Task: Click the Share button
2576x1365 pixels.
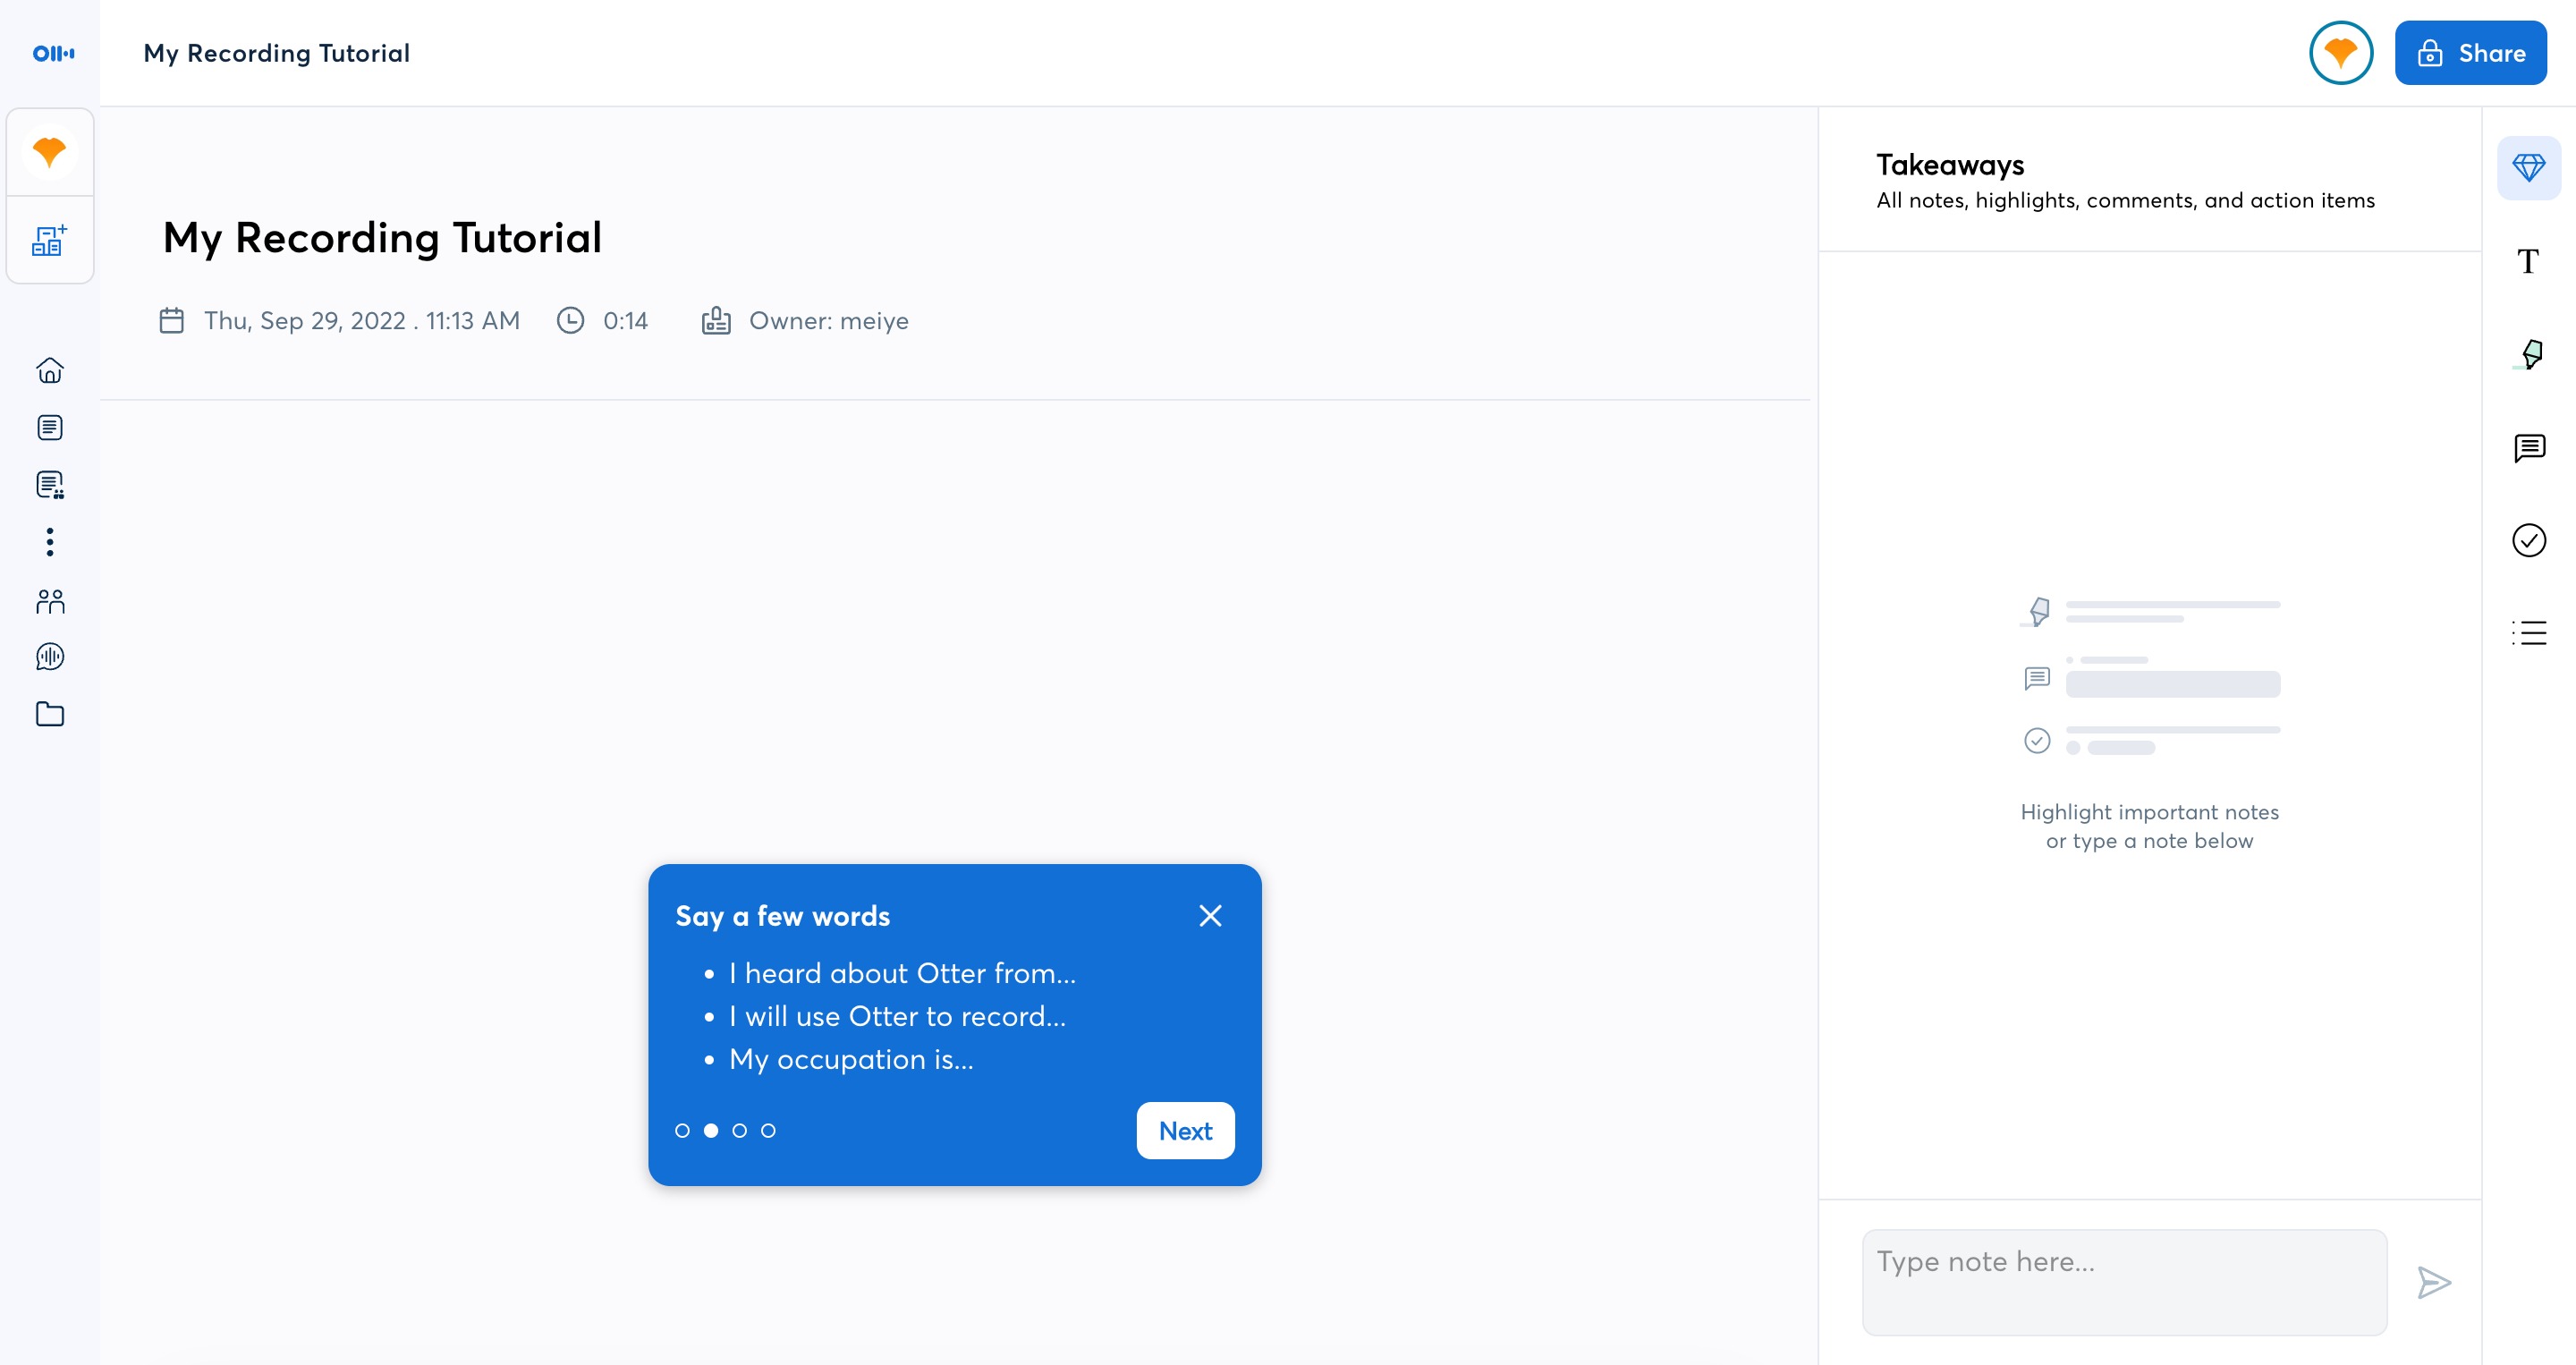Action: 2470,53
